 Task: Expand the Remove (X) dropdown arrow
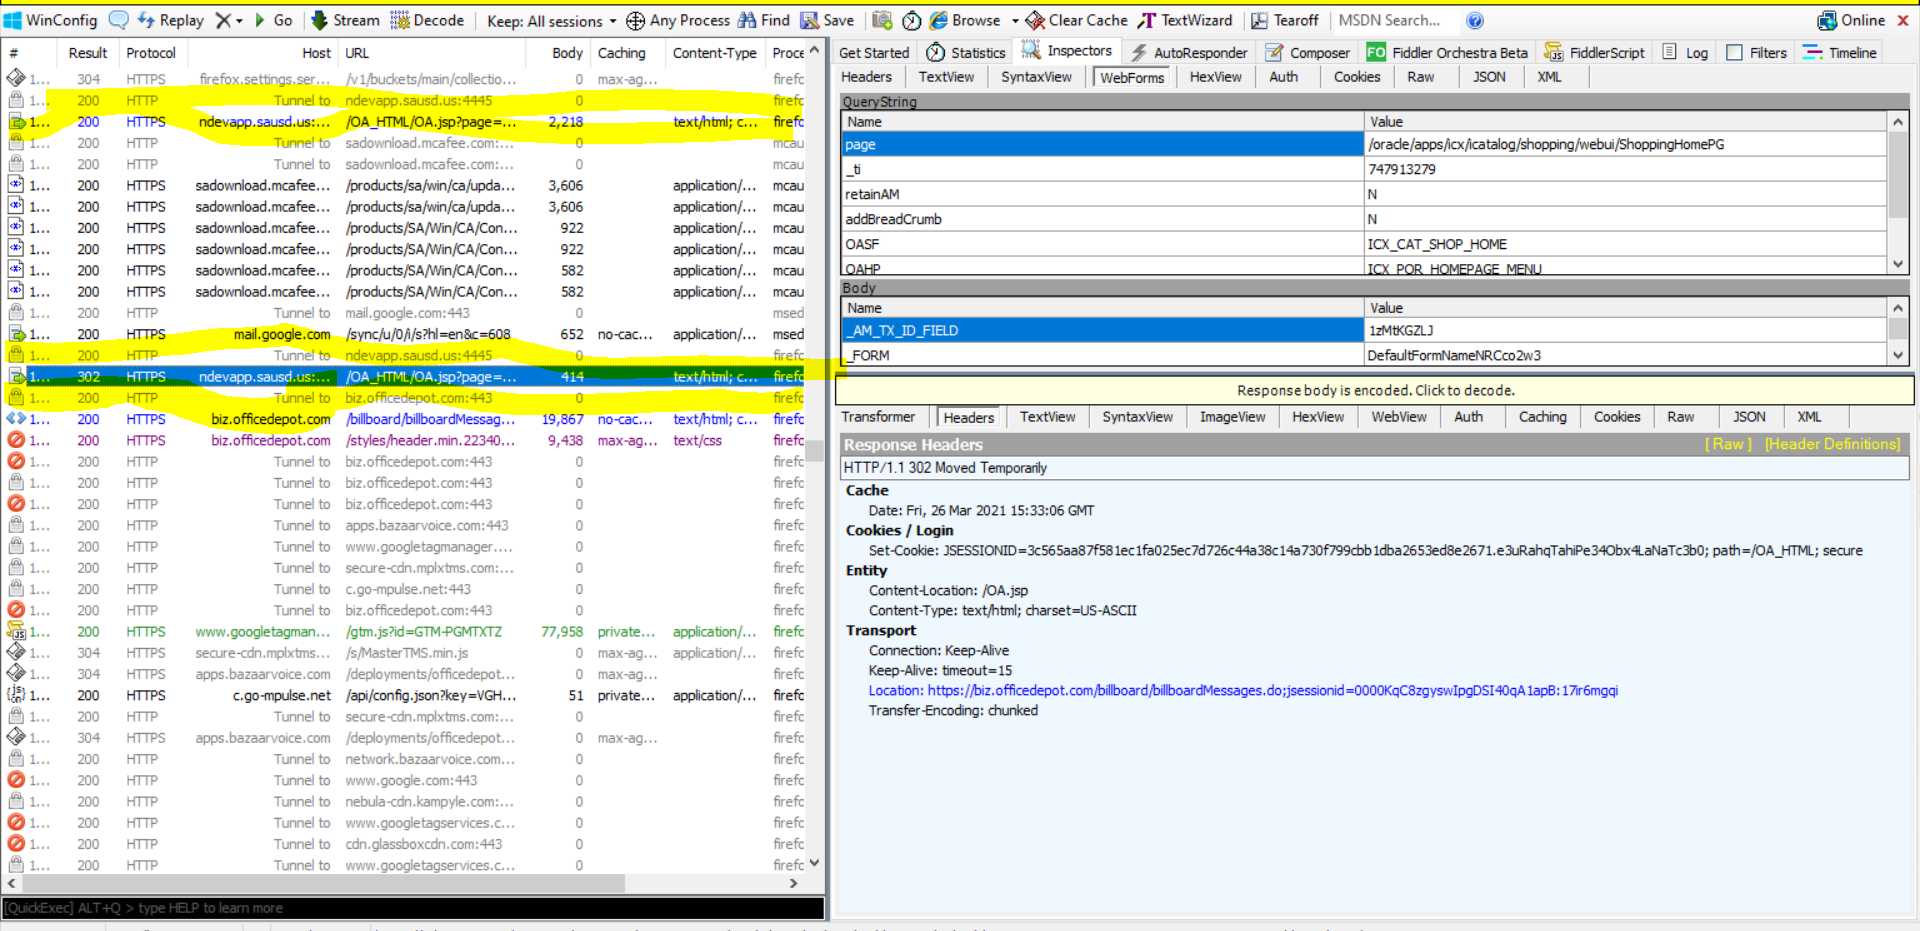239,20
